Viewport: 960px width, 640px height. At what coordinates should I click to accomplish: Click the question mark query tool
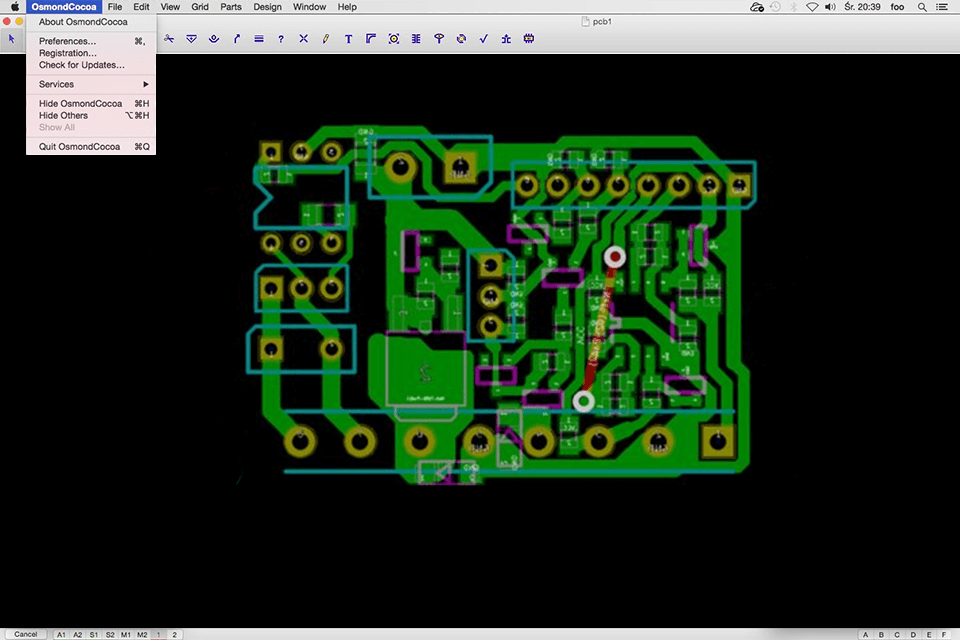coord(281,39)
